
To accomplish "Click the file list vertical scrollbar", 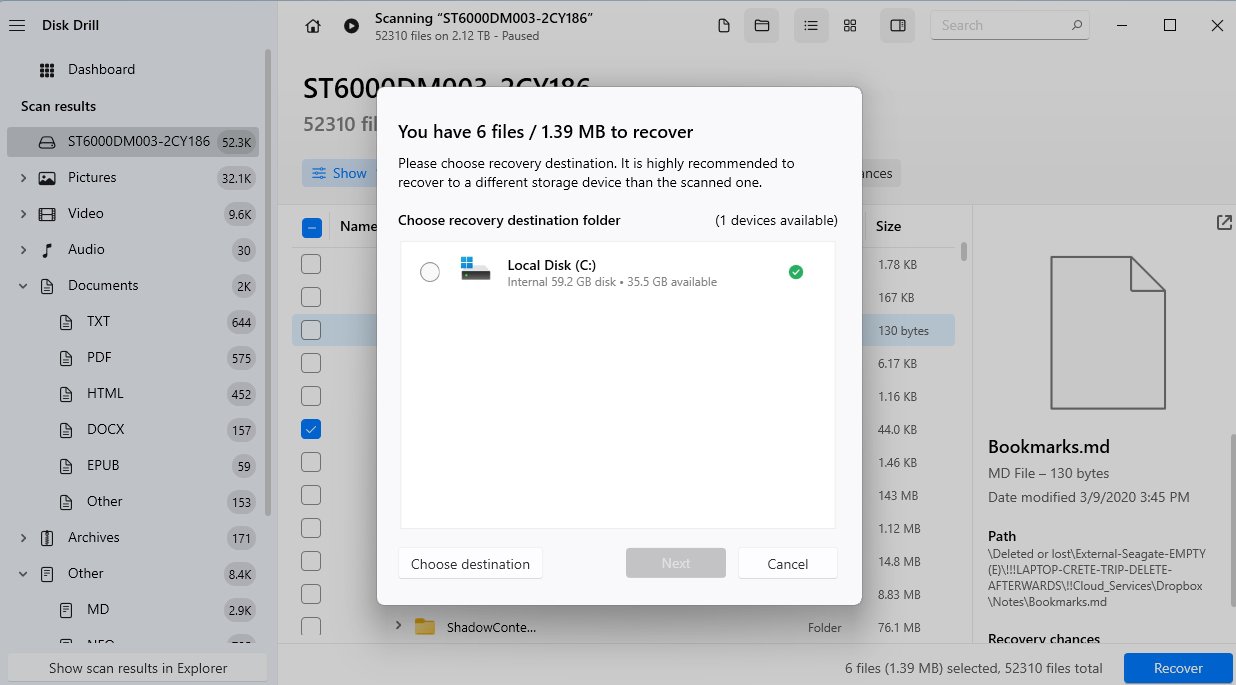I will (x=964, y=251).
